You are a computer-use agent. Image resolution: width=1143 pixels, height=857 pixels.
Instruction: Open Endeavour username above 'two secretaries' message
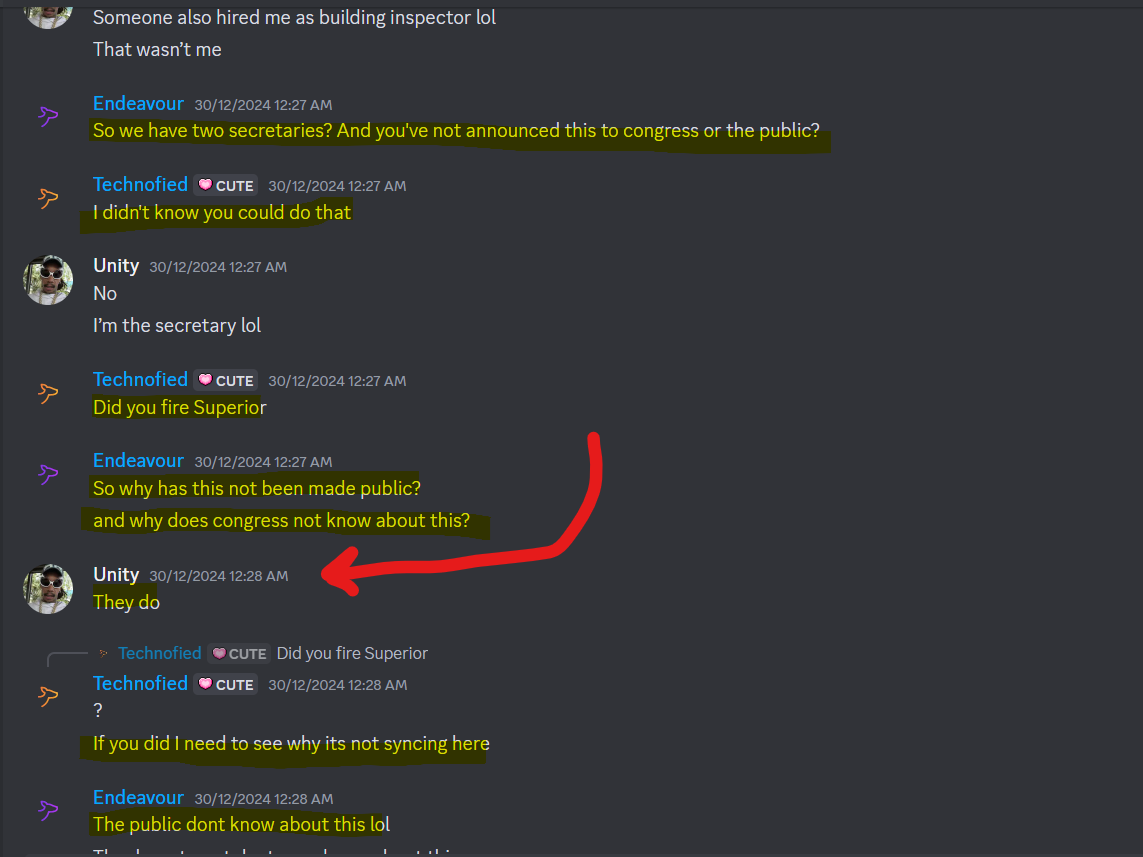pos(139,103)
